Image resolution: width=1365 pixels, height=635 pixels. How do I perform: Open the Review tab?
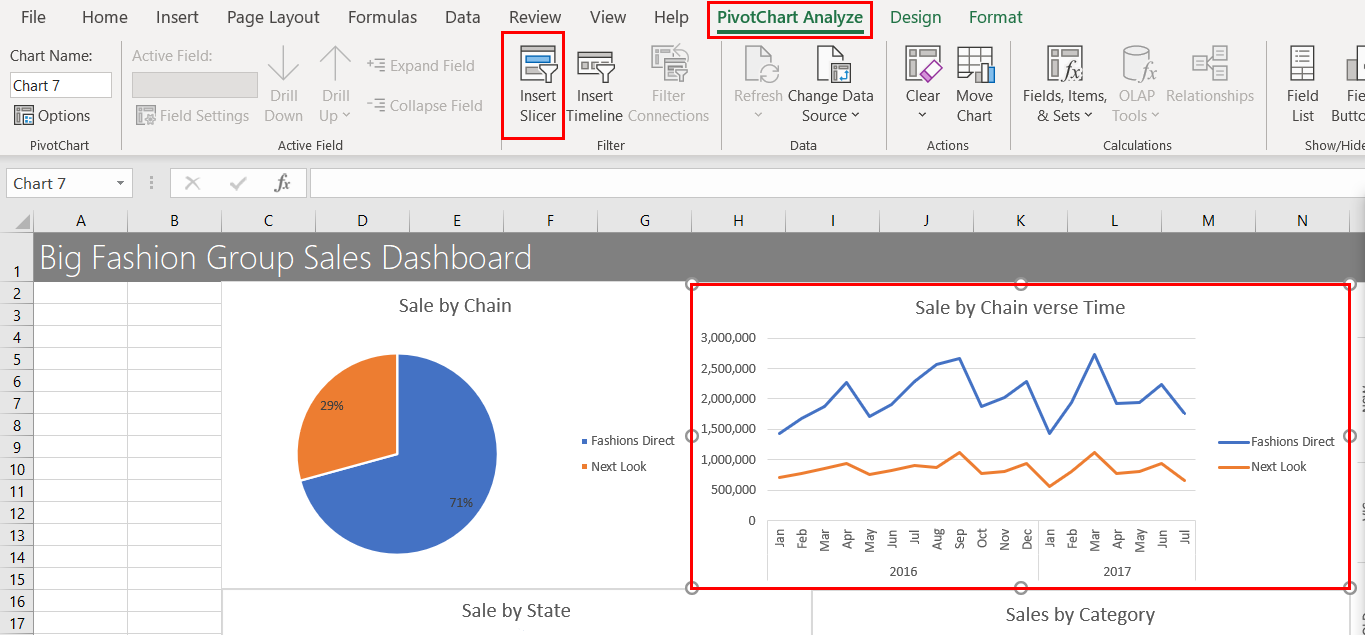(x=535, y=17)
